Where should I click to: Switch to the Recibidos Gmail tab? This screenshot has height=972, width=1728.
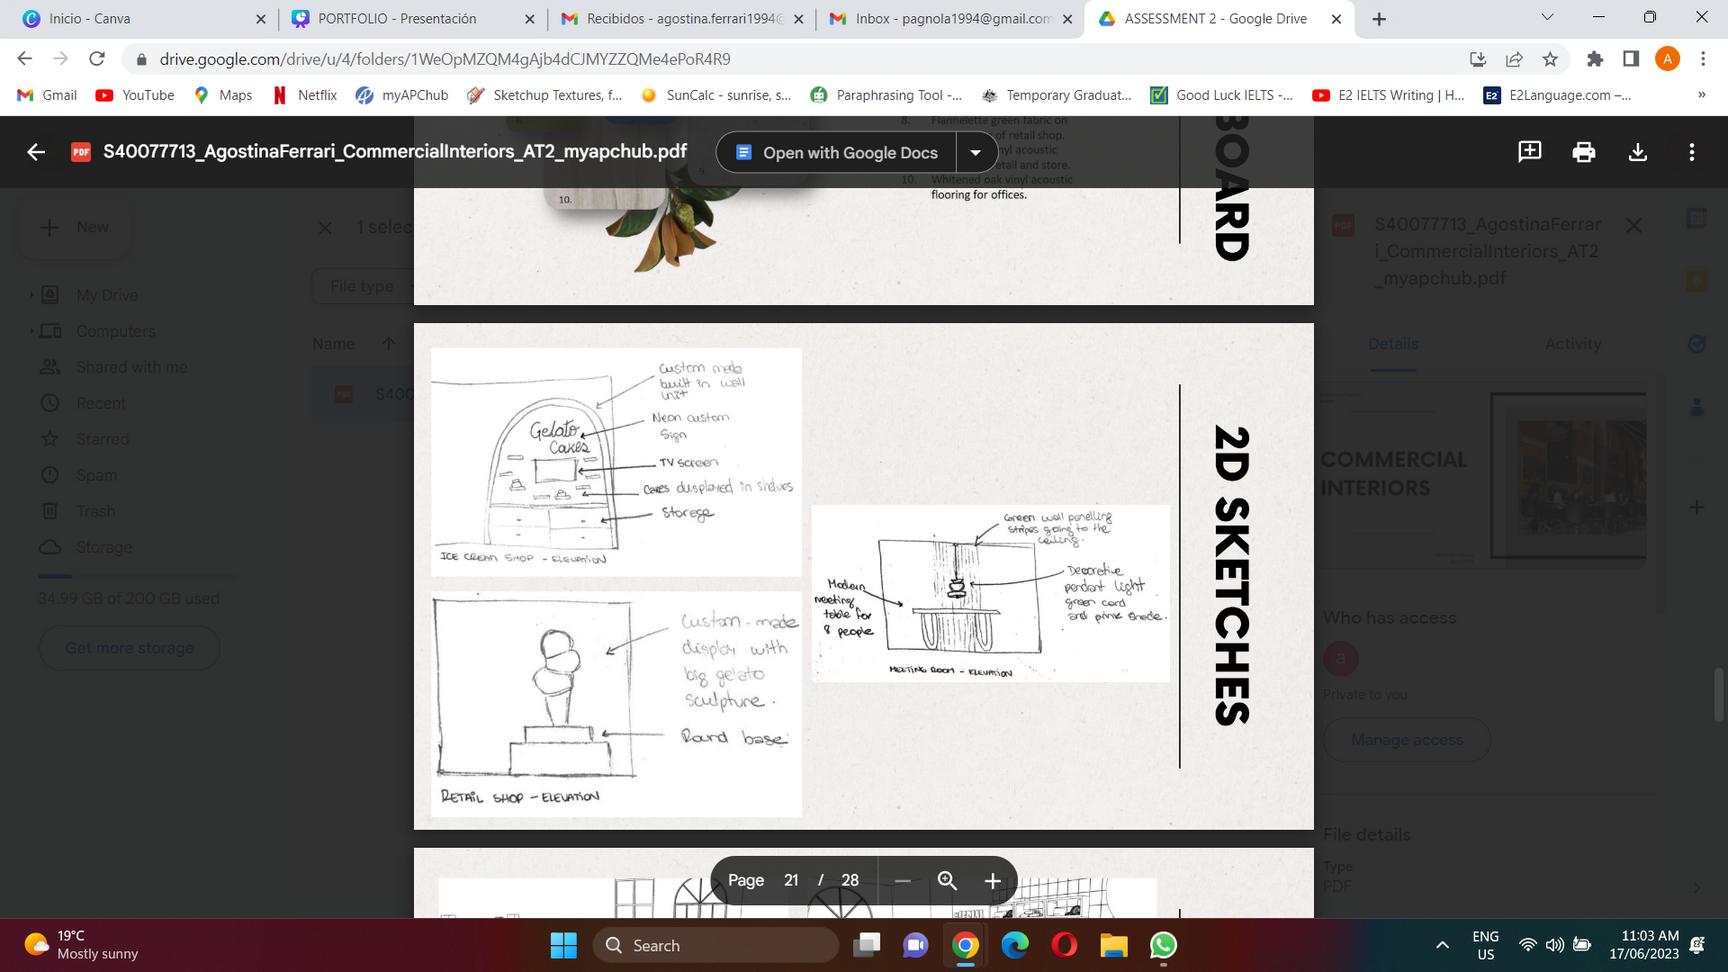(x=682, y=19)
